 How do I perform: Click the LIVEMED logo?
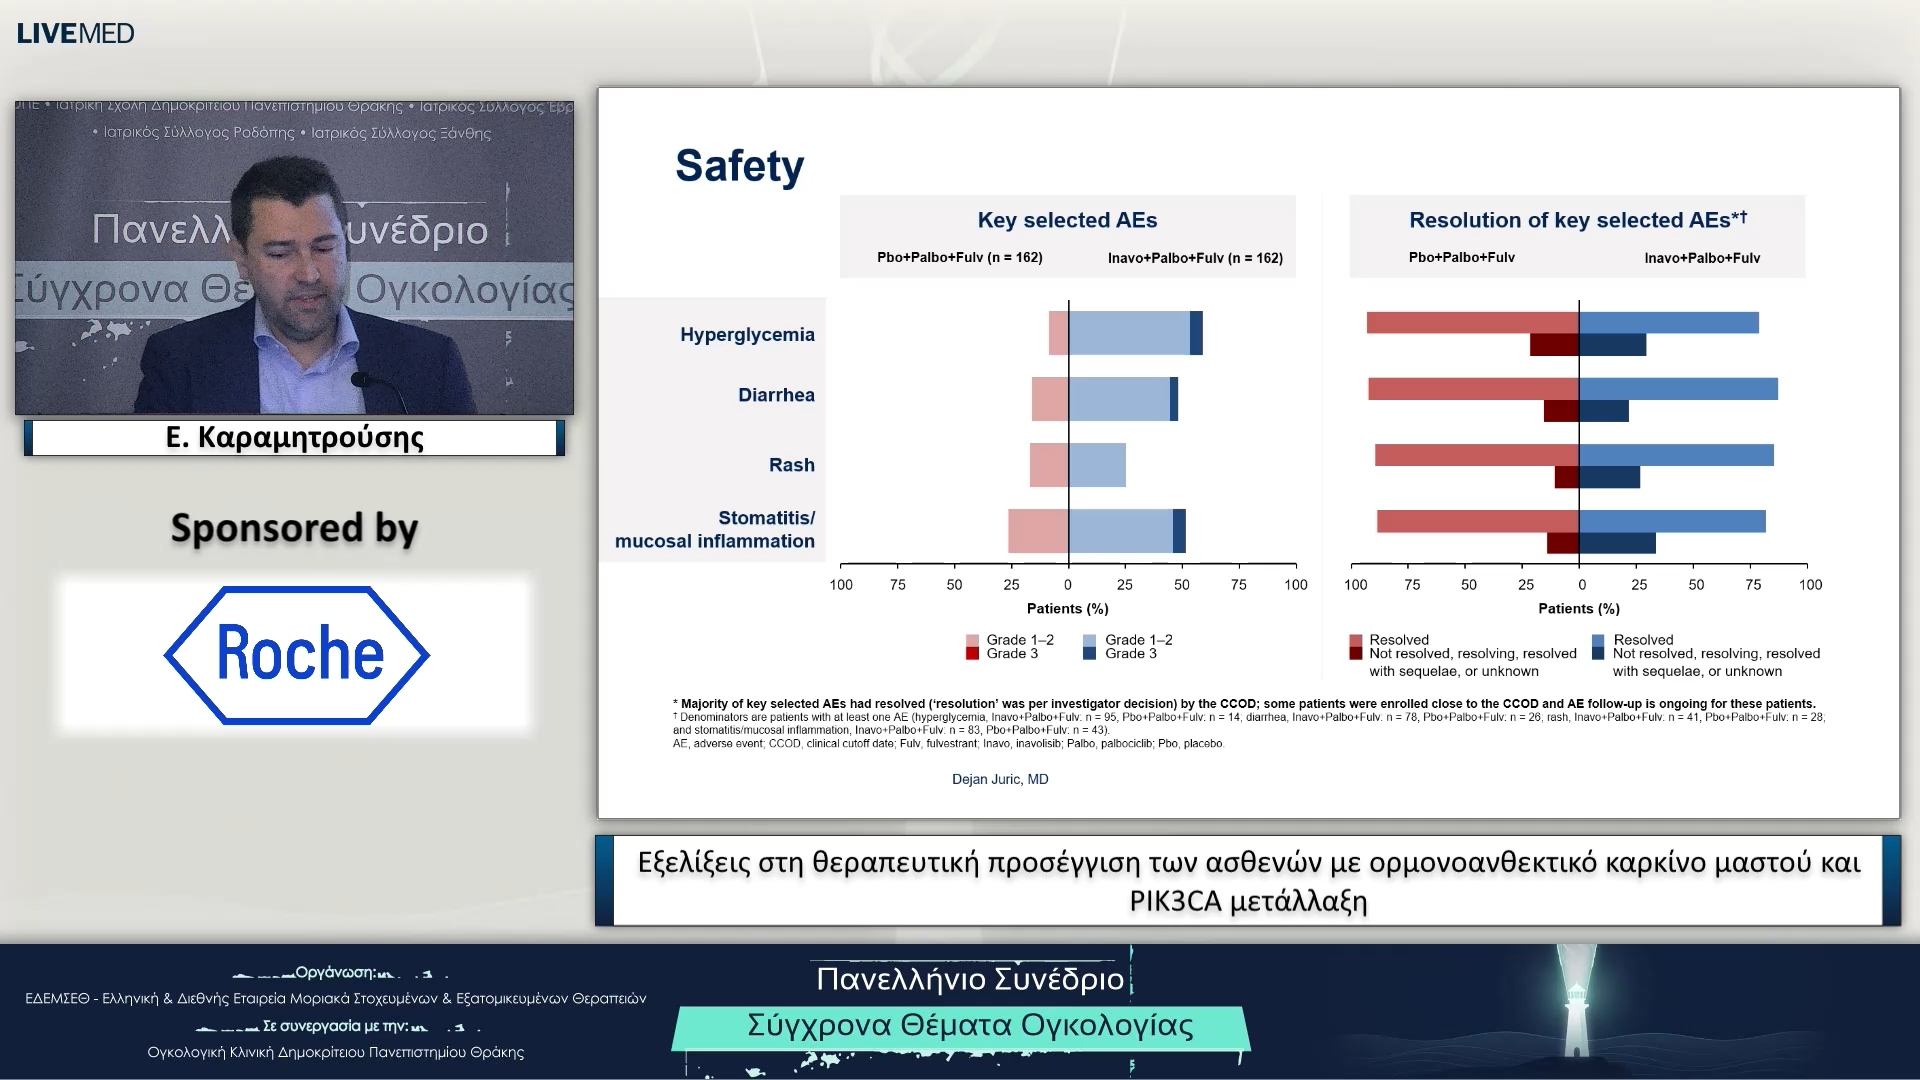click(x=75, y=33)
